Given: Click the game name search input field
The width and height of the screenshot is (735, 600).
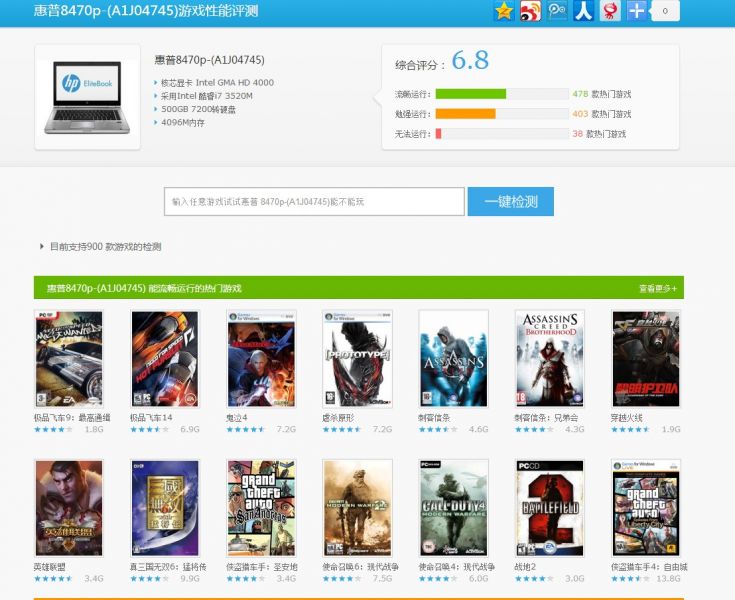Looking at the screenshot, I should (x=314, y=202).
